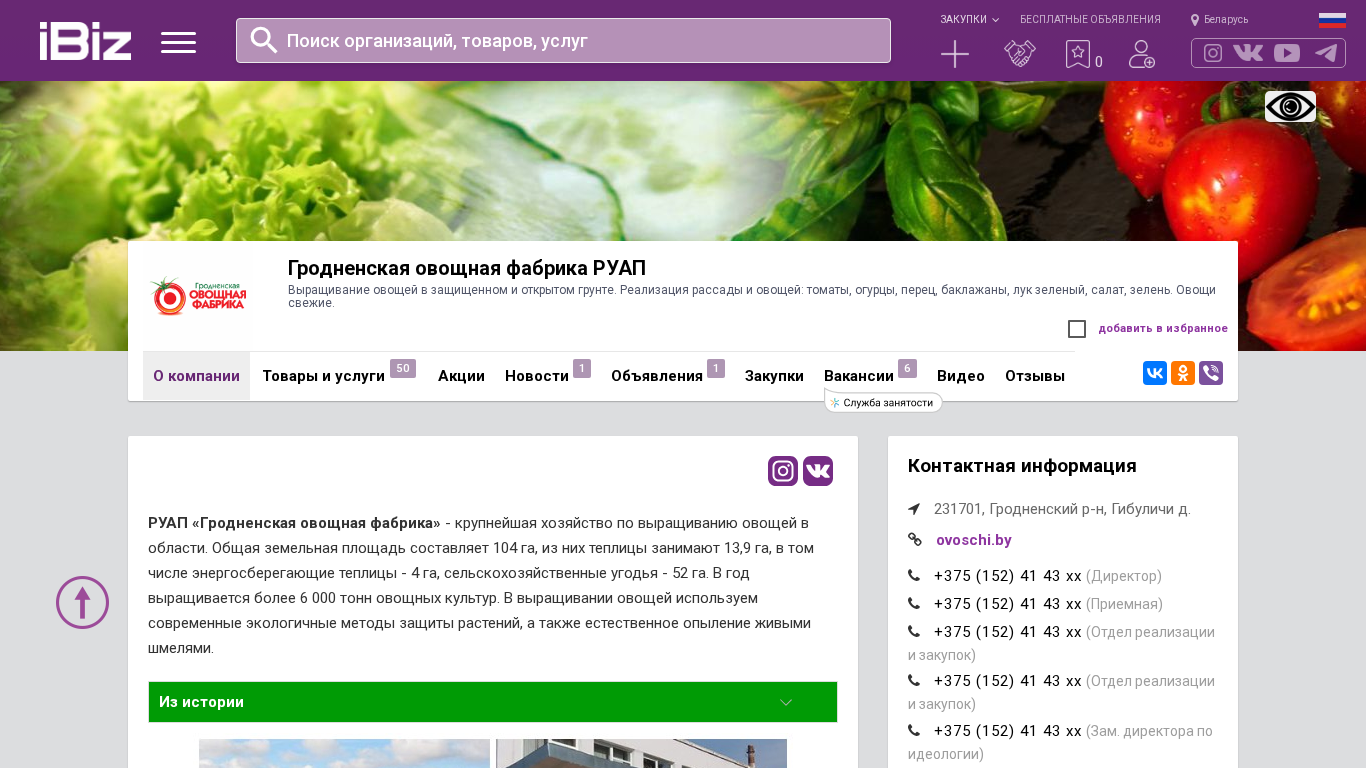Open the ovoschi.by website link
Viewport: 1366px width, 768px height.
pyautogui.click(x=974, y=540)
